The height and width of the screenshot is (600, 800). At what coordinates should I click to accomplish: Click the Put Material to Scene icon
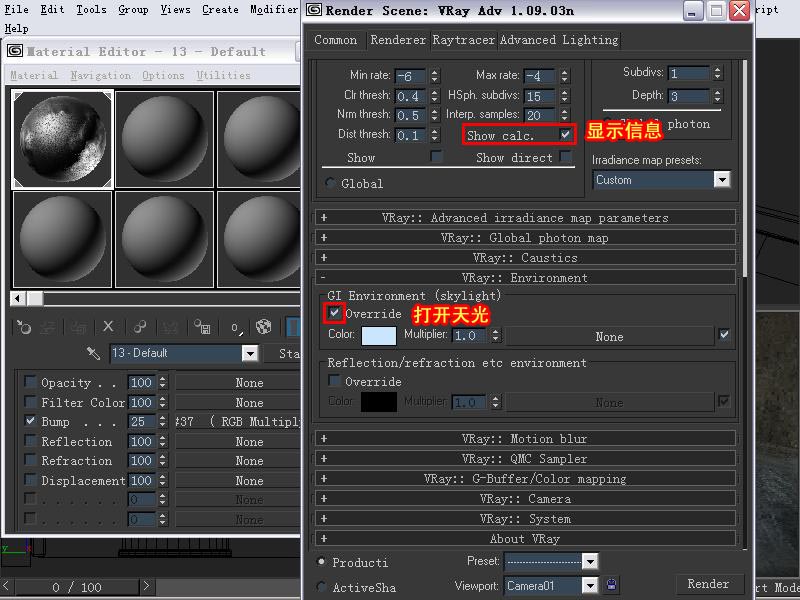pyautogui.click(x=48, y=327)
